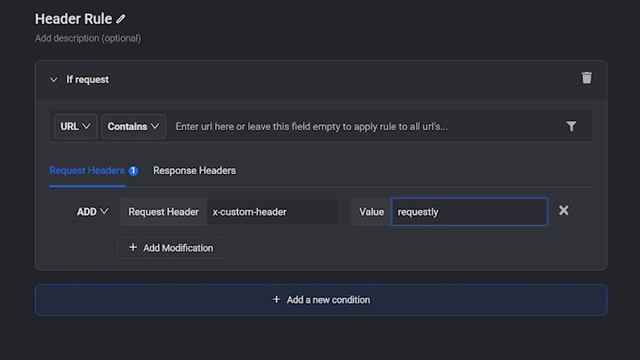The image size is (640, 360).
Task: Click the Header Rule title text
Action: pyautogui.click(x=73, y=19)
